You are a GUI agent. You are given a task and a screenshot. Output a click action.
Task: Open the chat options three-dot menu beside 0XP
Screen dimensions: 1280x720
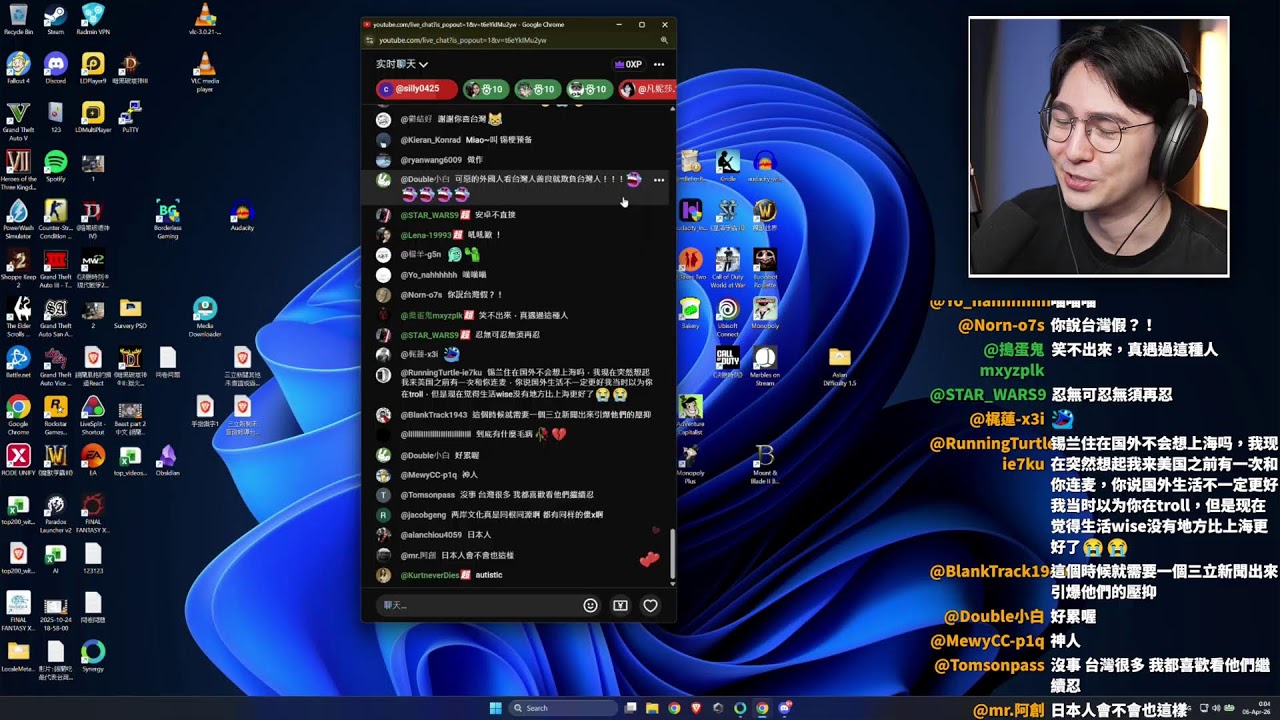click(x=659, y=64)
